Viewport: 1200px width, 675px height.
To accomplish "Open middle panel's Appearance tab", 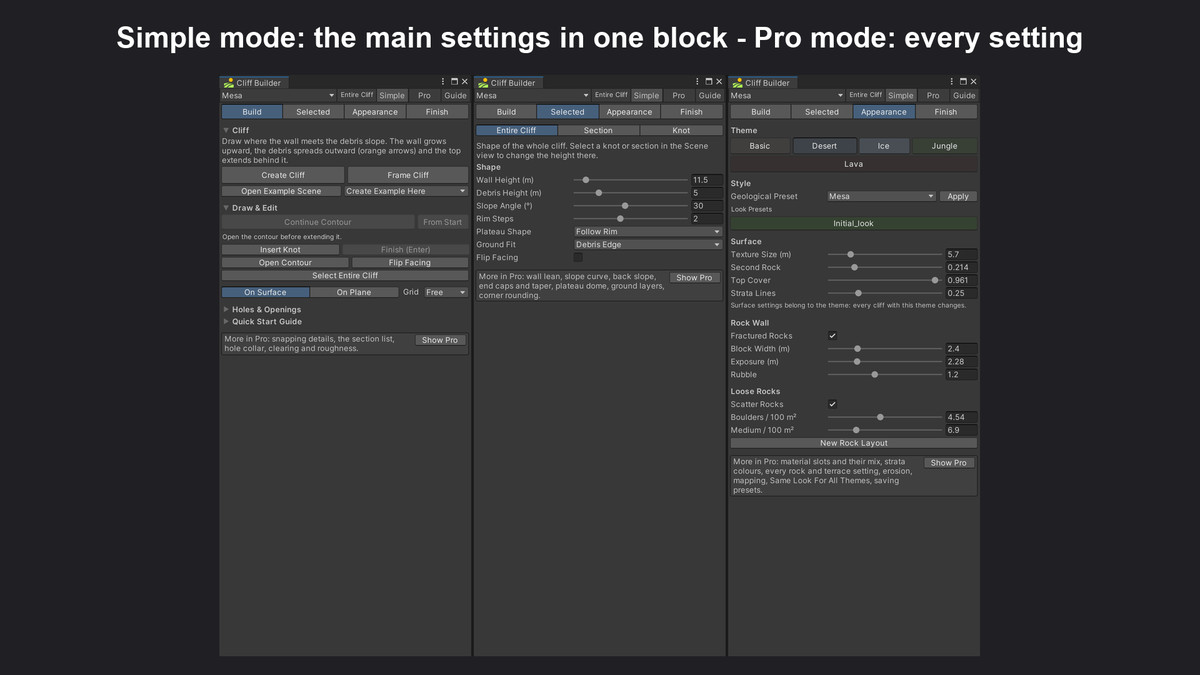I will coord(629,112).
